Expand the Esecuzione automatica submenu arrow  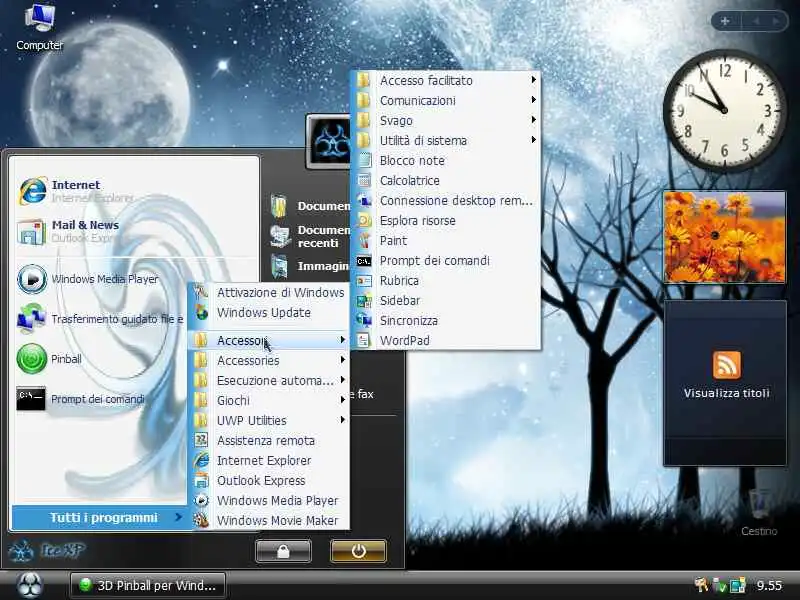342,380
